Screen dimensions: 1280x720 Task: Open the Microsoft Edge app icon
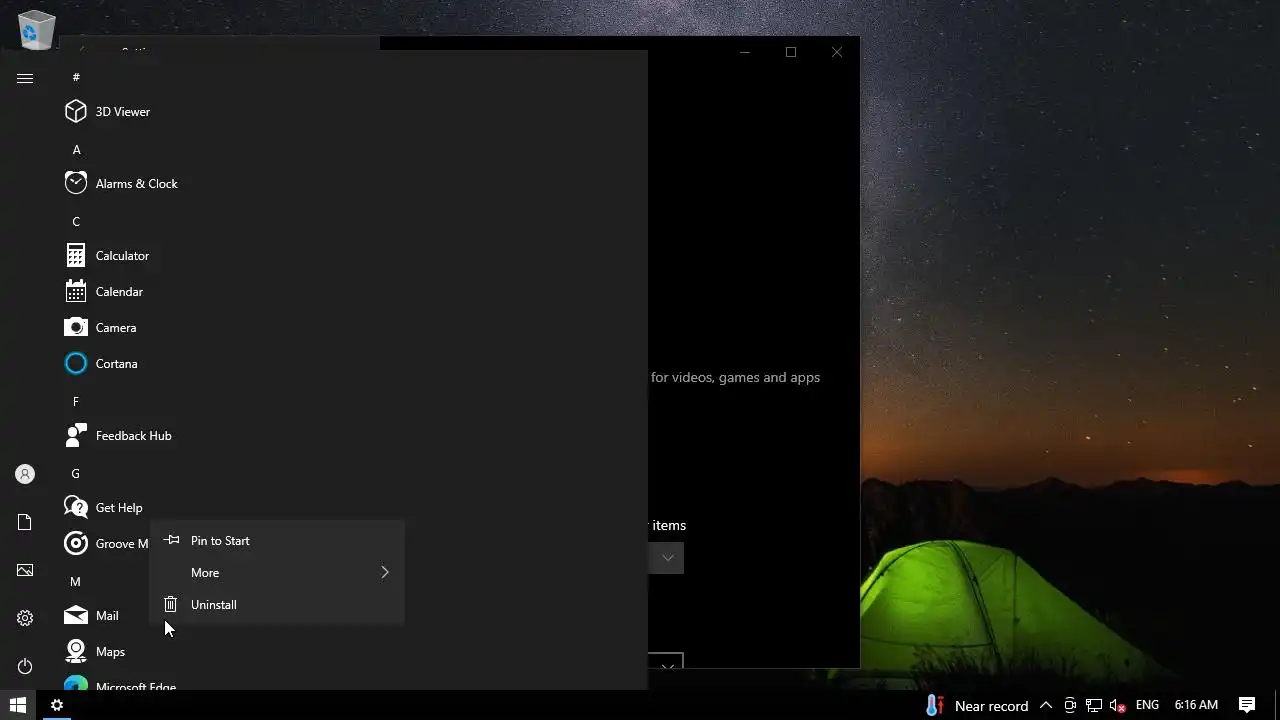tap(76, 685)
